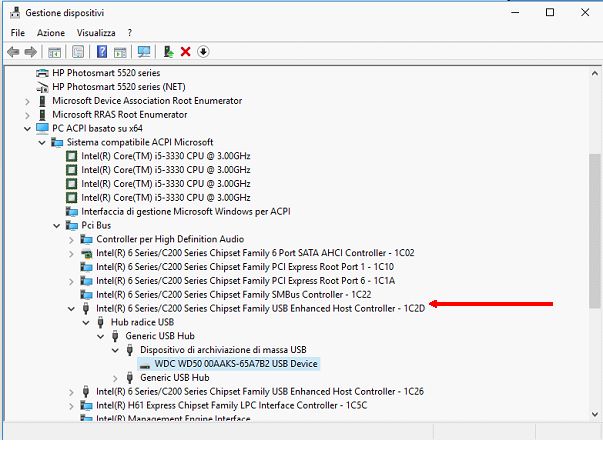Minimize the Gestione dispositivi window
Image resolution: width=603 pixels, height=474 pixels.
[515, 12]
